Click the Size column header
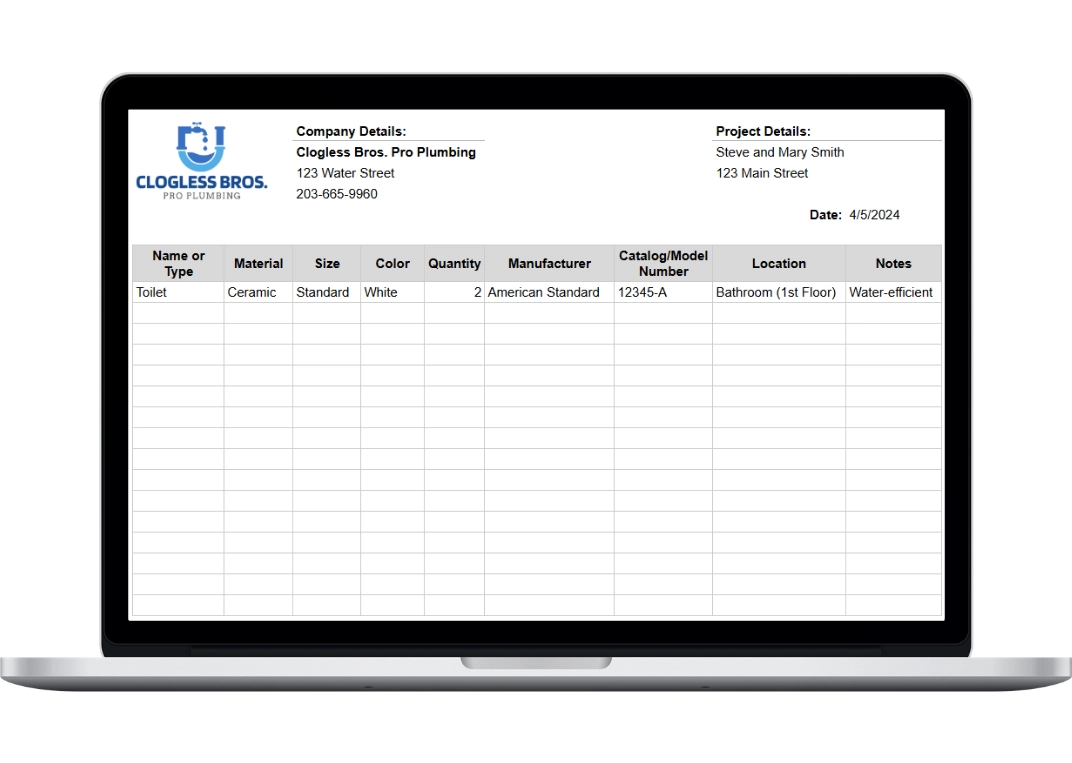The image size is (1072, 763). click(x=327, y=264)
